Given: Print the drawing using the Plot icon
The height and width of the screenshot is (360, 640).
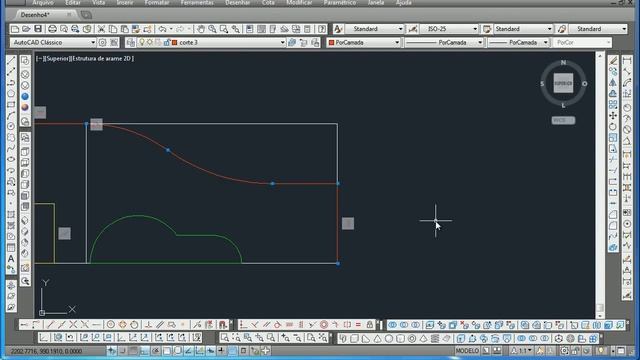Looking at the screenshot, I should point(52,29).
